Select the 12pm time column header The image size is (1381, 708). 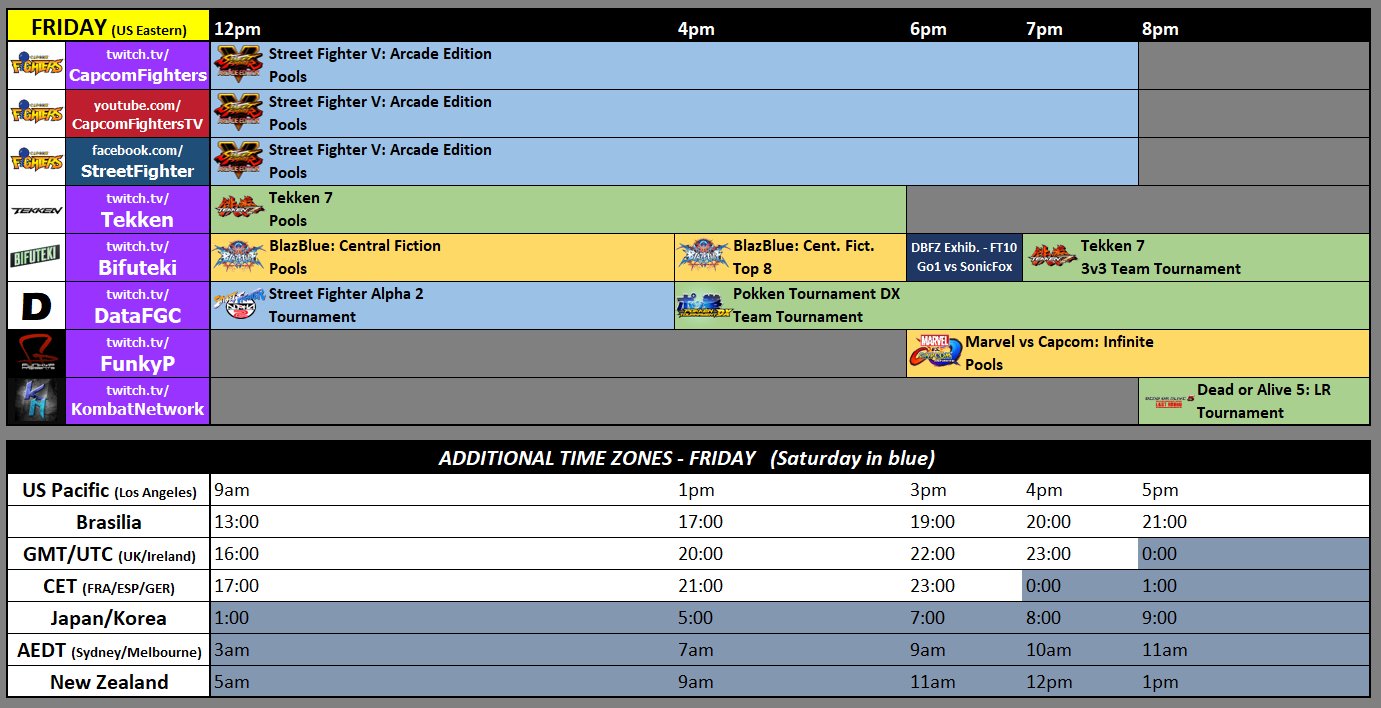click(x=233, y=28)
